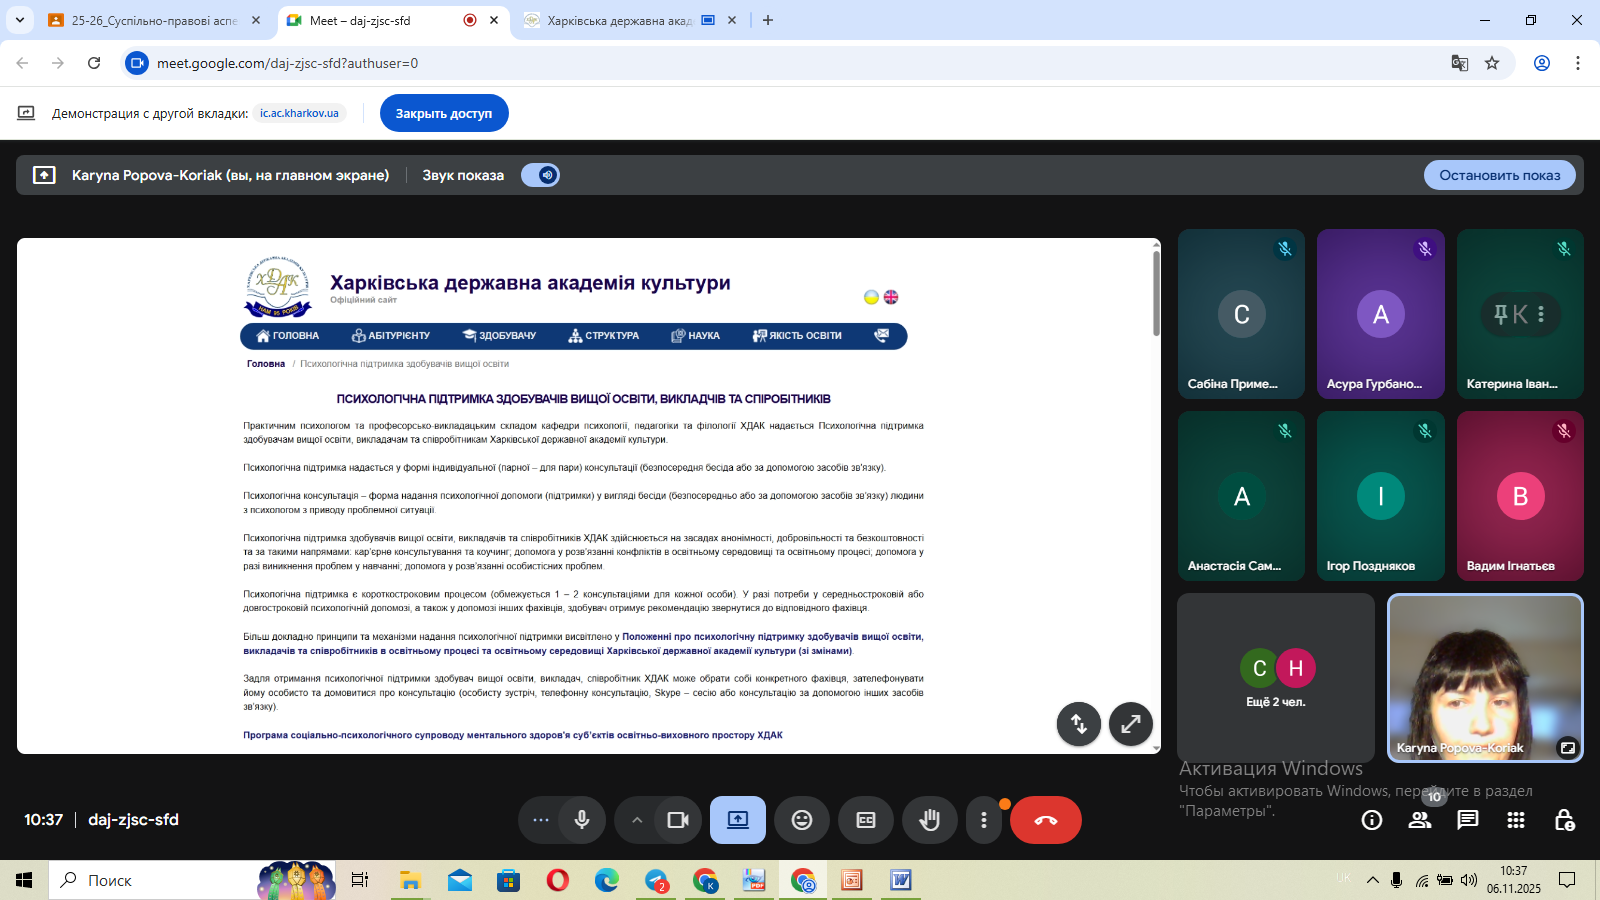Open the tab search dropdown arrow
Screen dimensions: 1600x900
19,20
